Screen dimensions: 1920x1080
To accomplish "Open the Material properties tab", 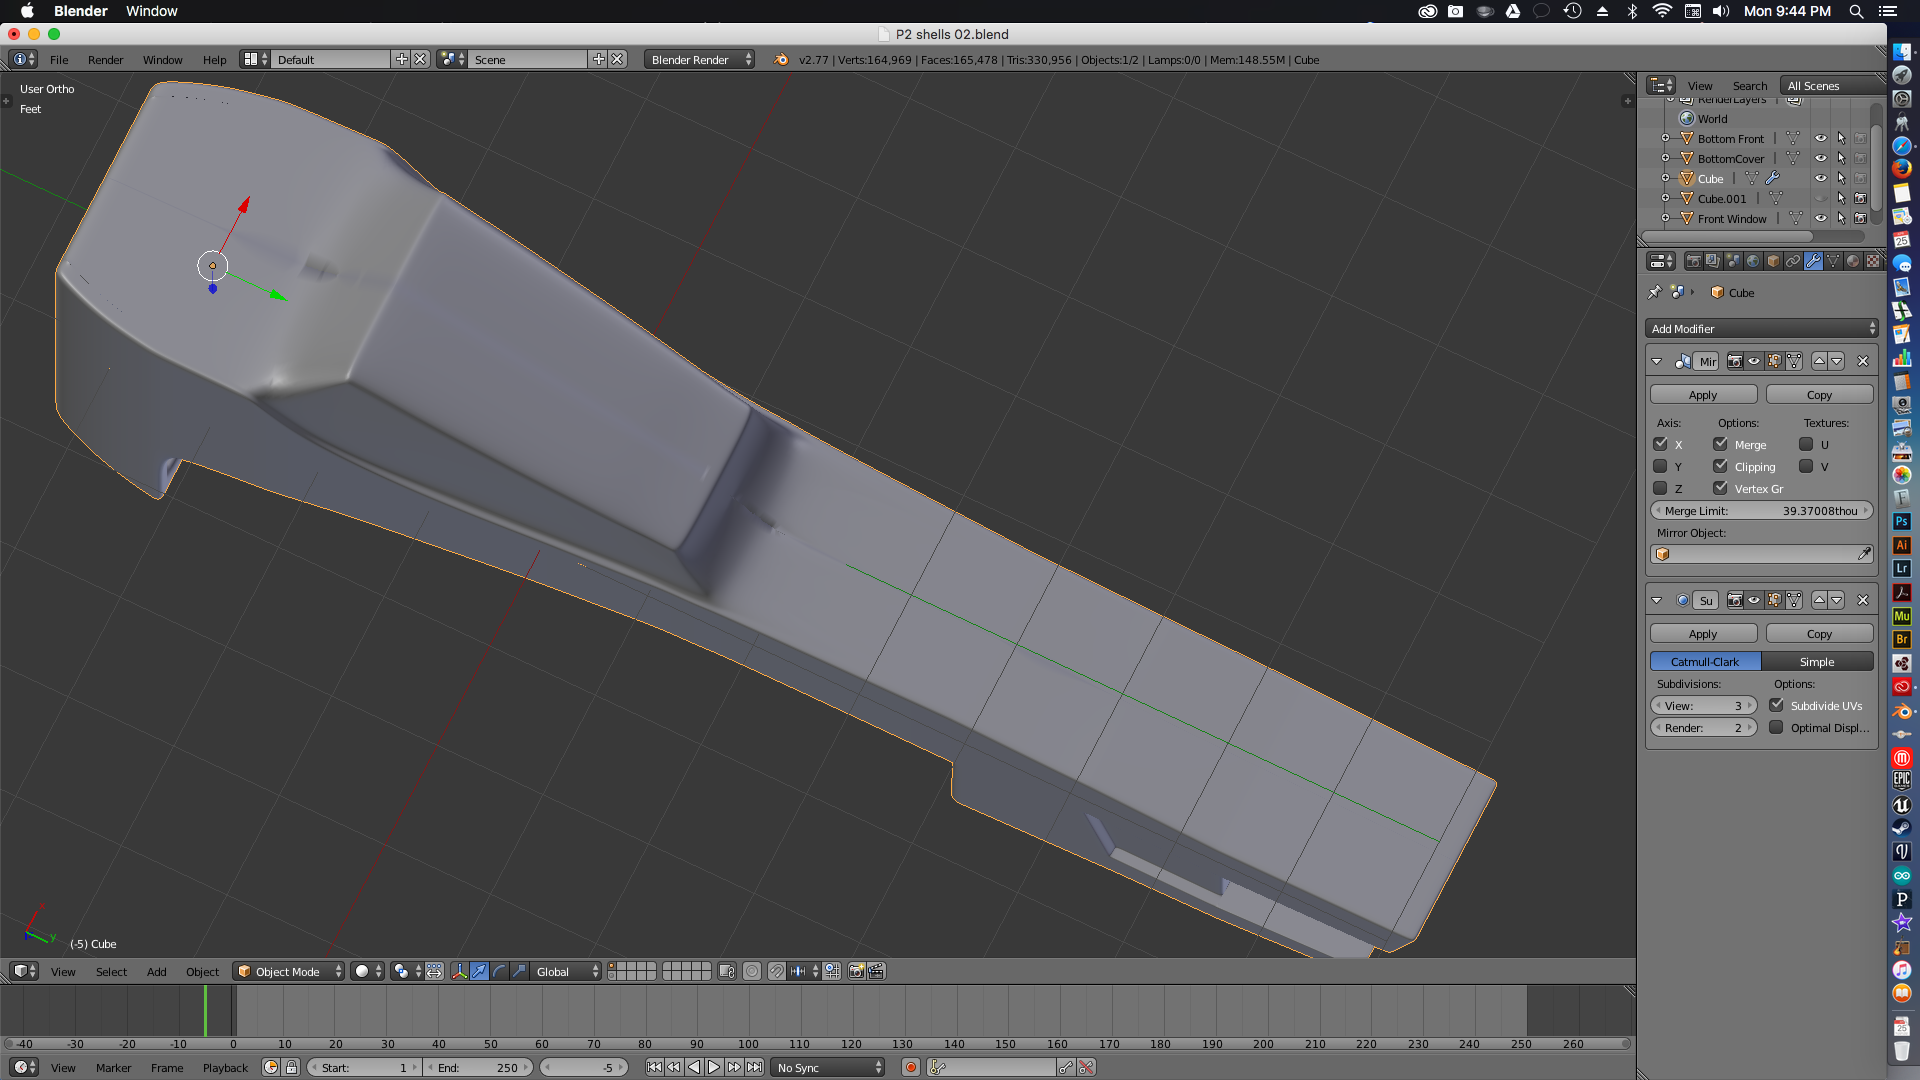I will coord(1853,261).
